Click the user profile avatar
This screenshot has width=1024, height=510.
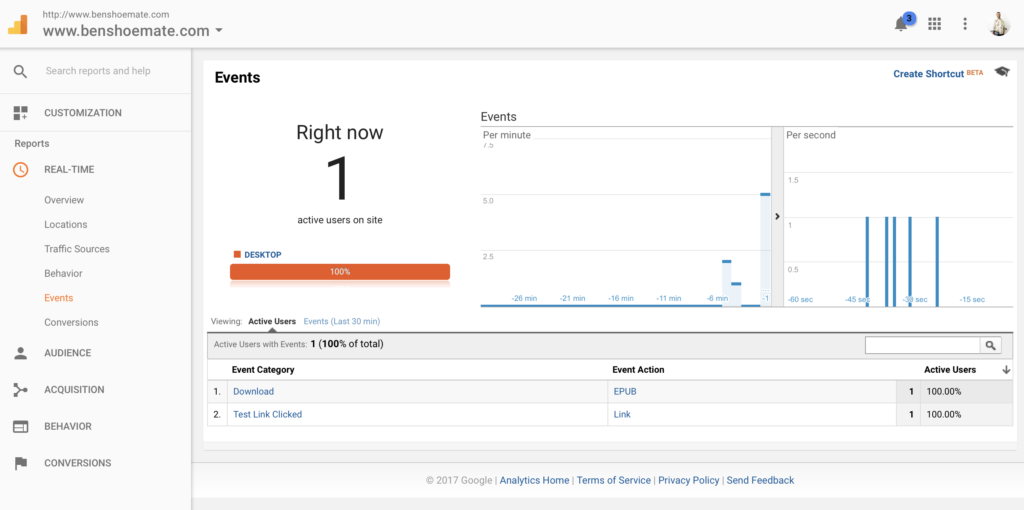[999, 24]
